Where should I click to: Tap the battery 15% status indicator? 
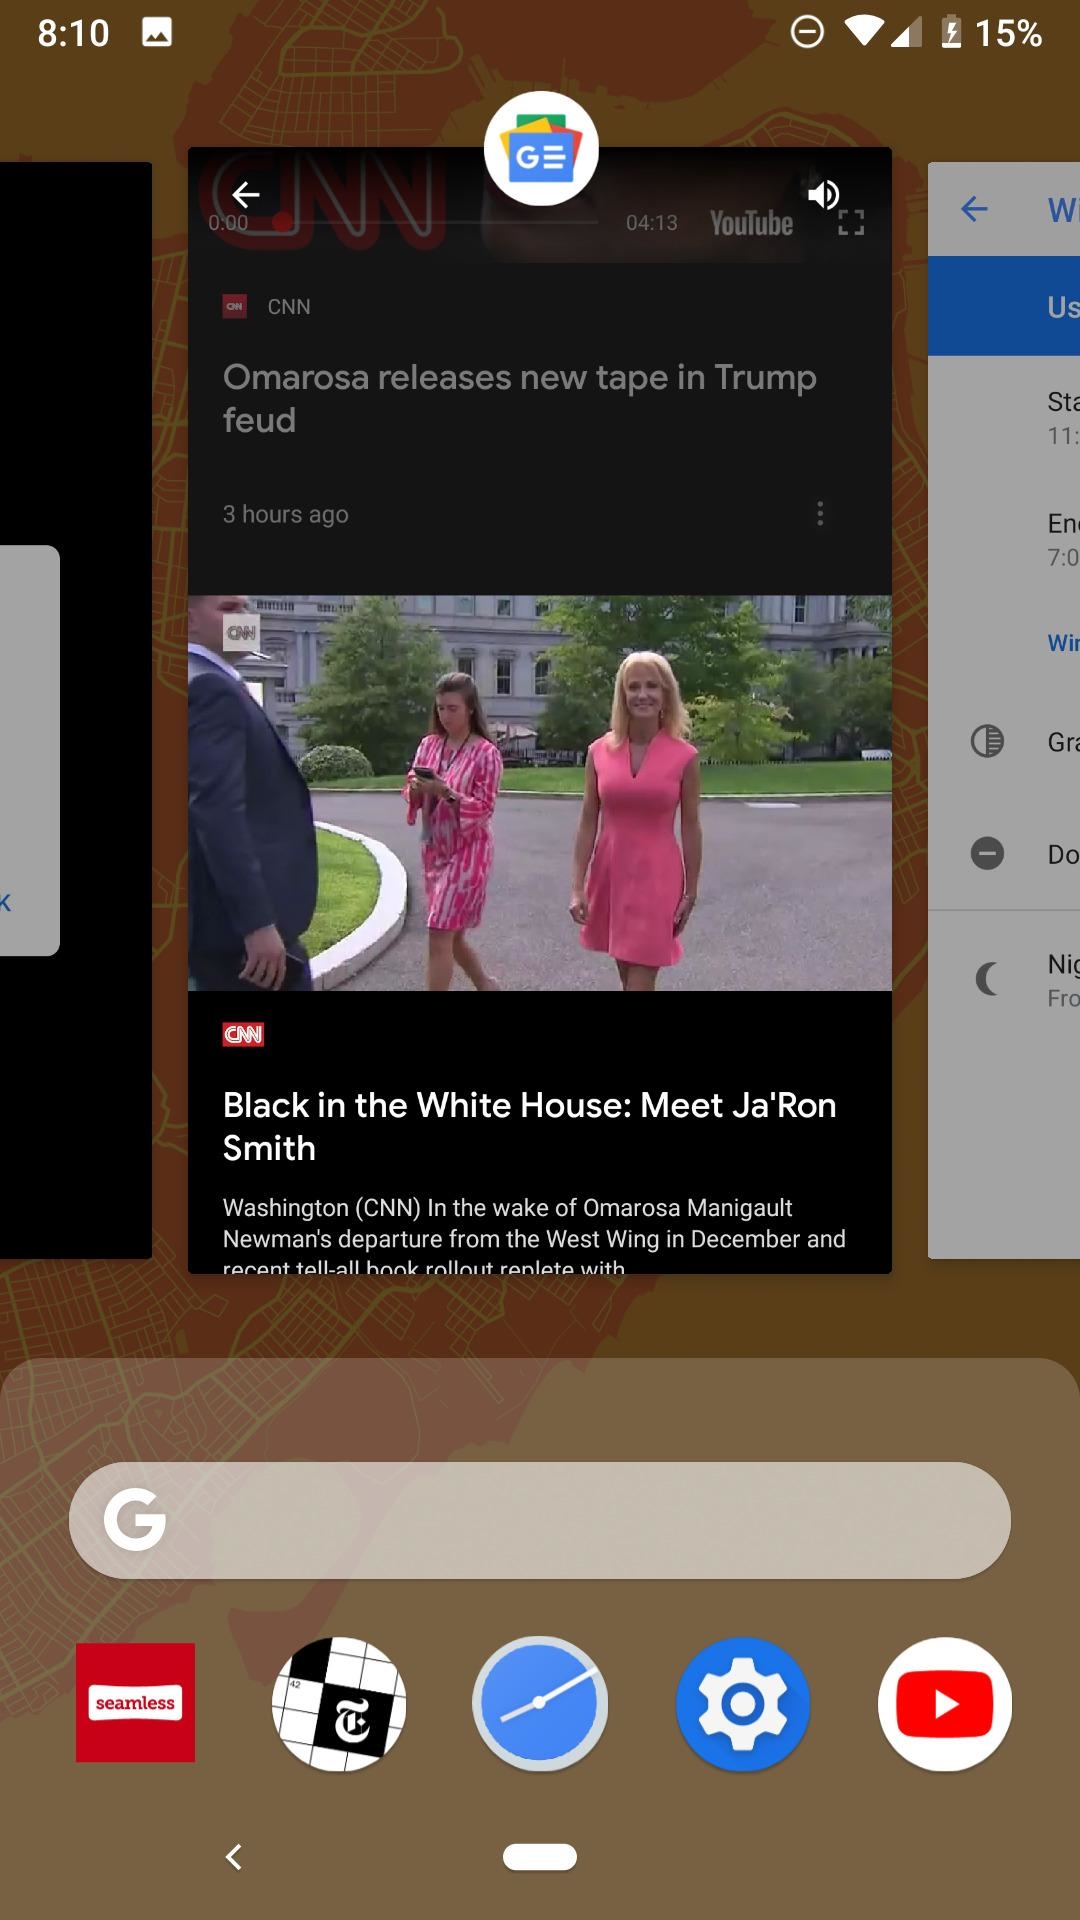coord(992,33)
